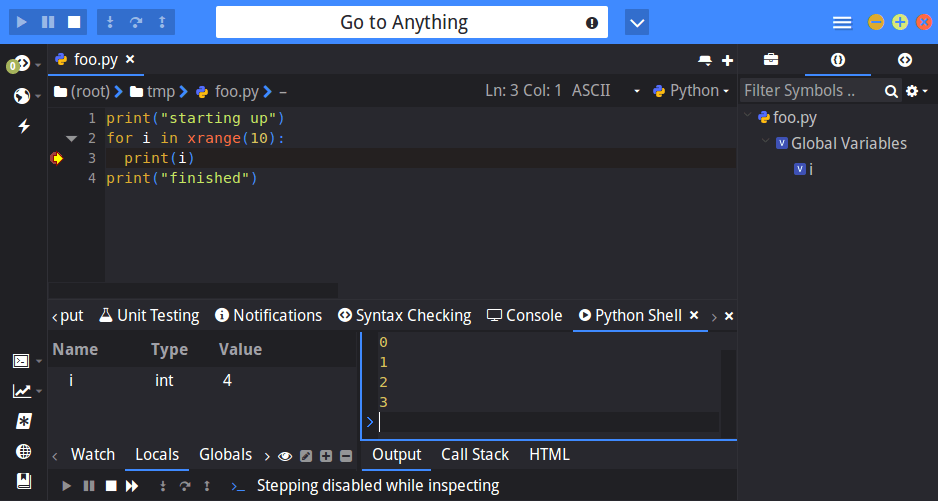Click the Value column header

240,350
